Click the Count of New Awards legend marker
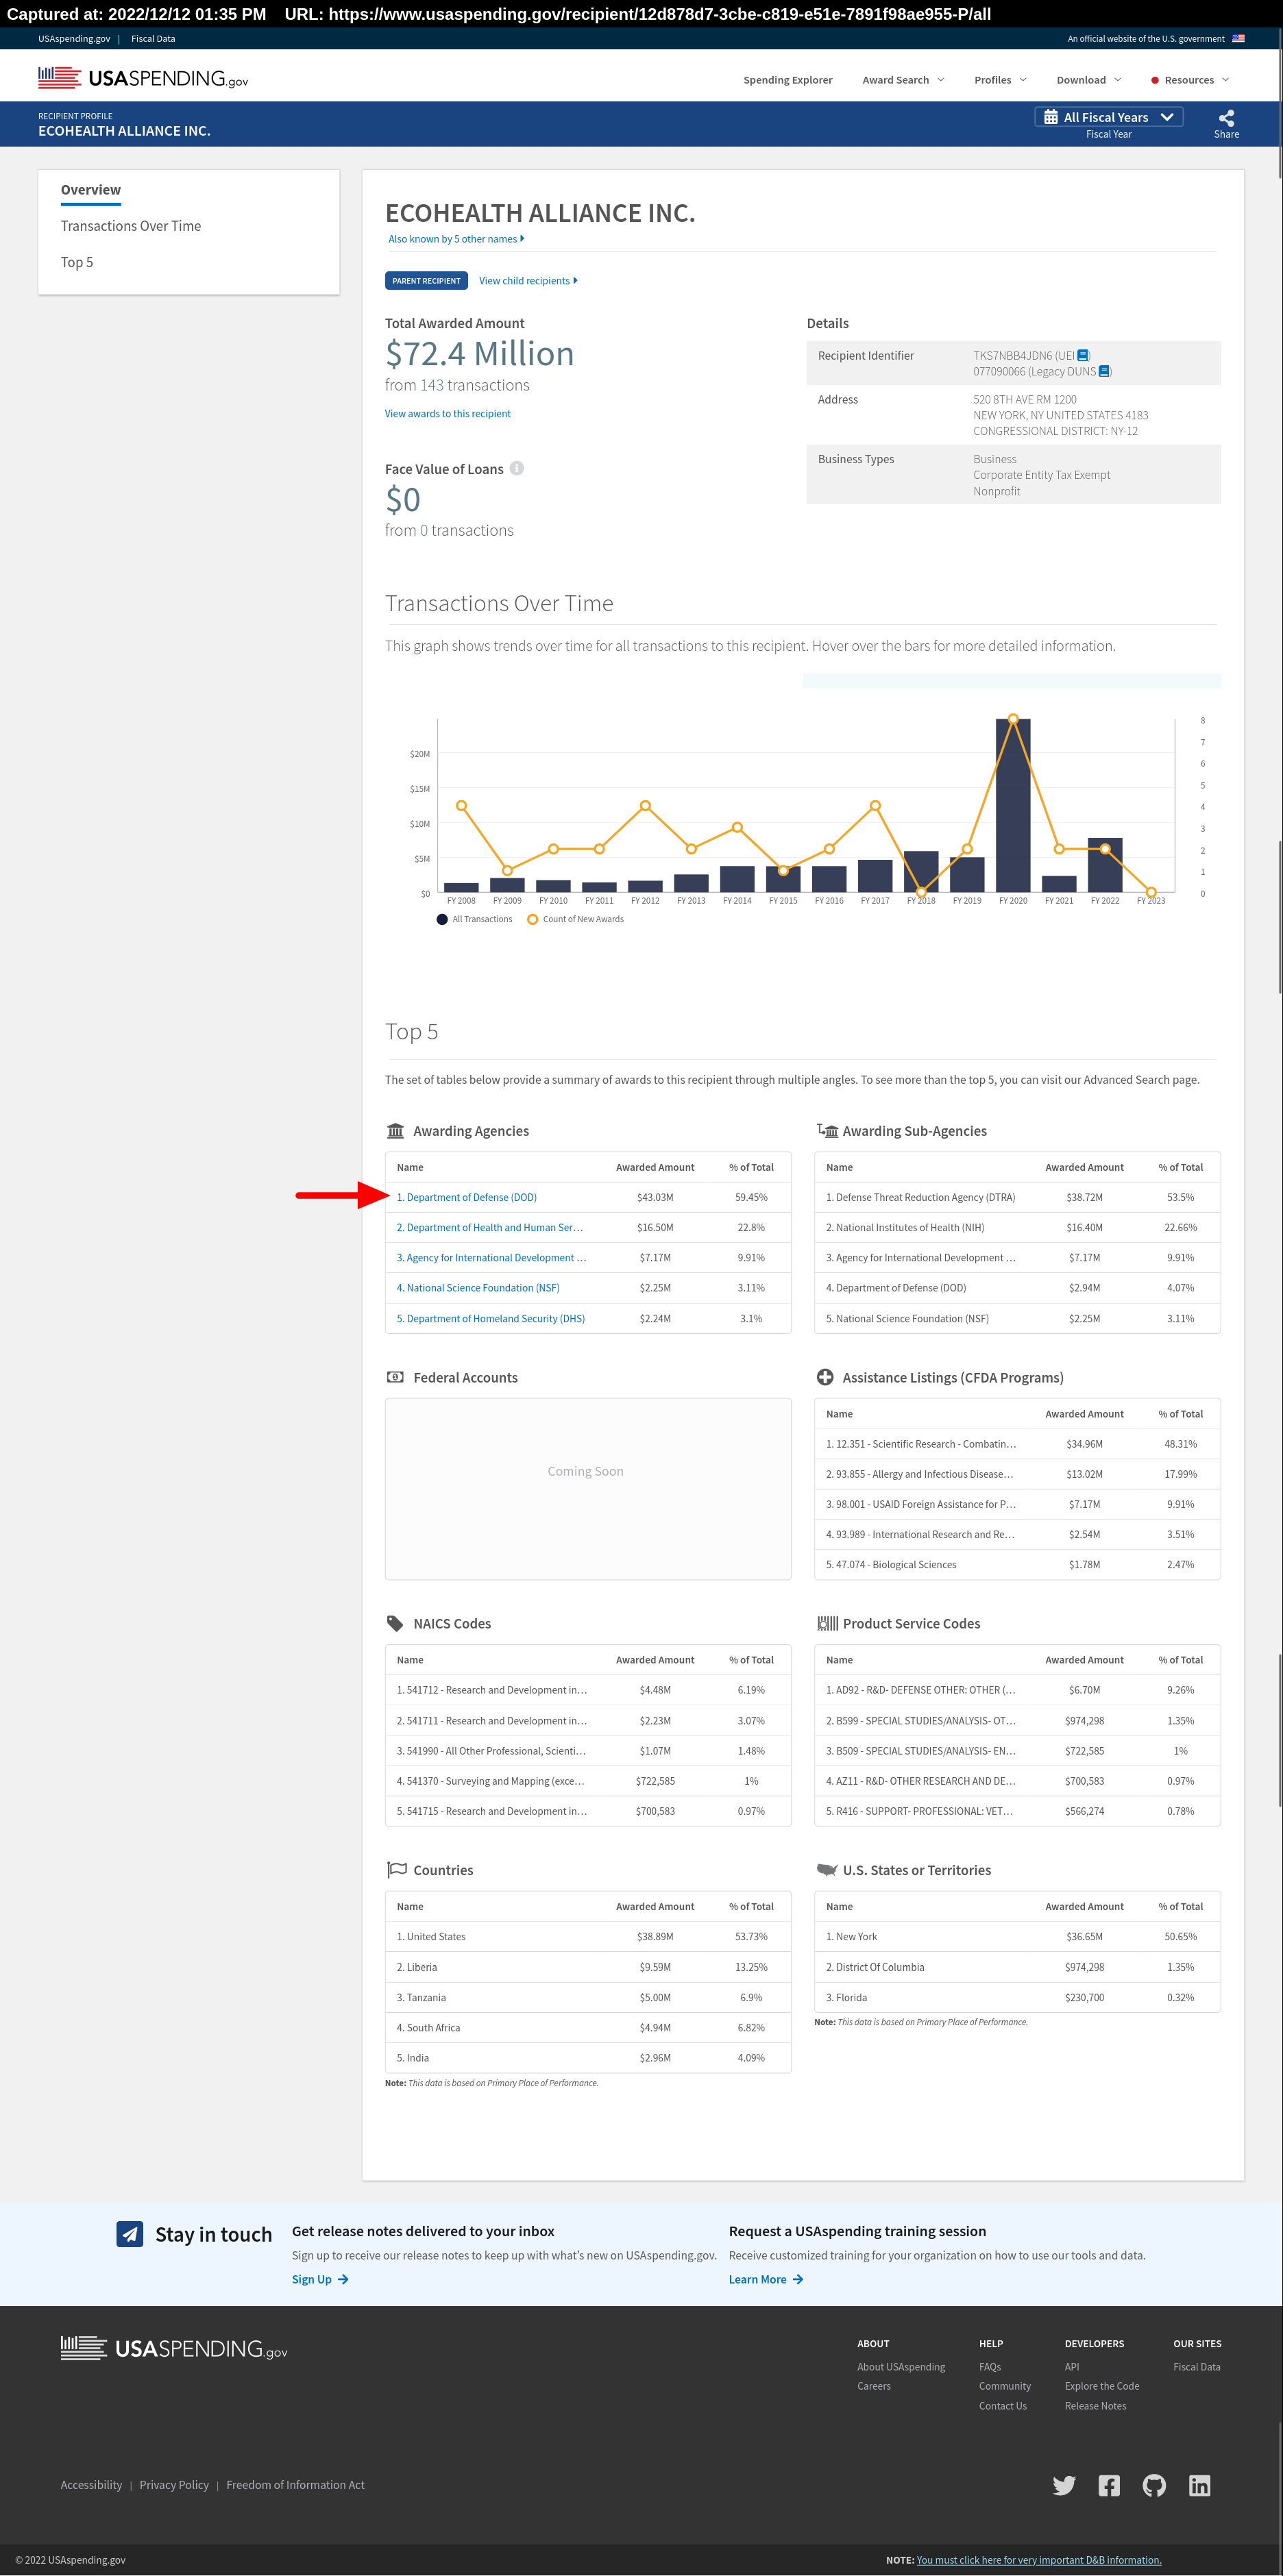This screenshot has width=1283, height=2576. [x=532, y=919]
